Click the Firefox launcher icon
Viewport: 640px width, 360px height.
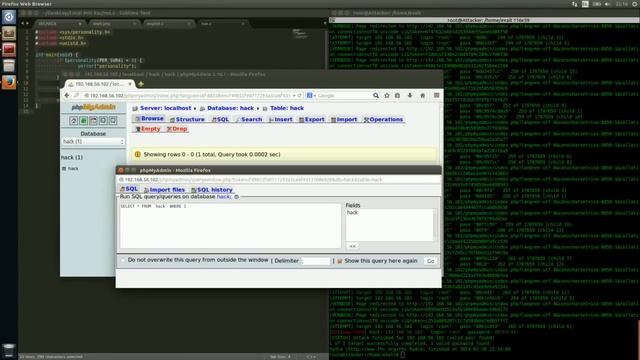point(9,82)
